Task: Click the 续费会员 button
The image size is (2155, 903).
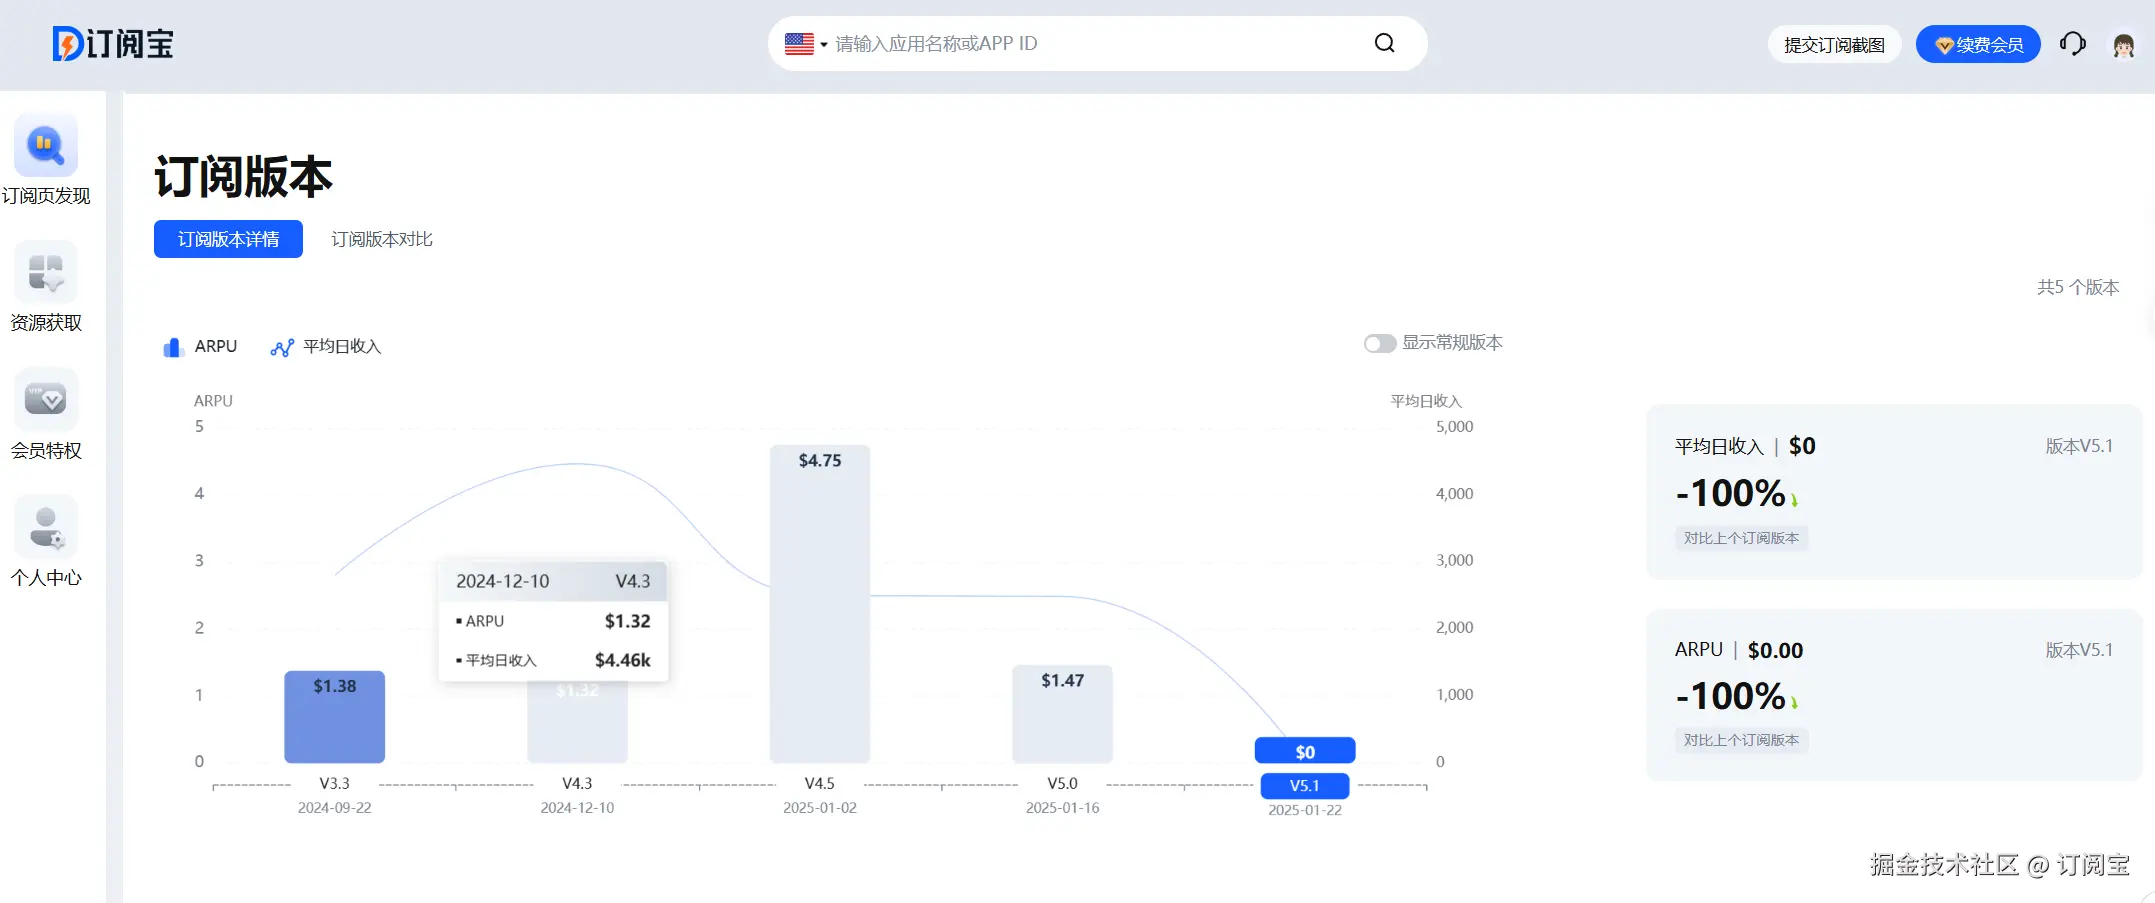Action: pos(1978,45)
